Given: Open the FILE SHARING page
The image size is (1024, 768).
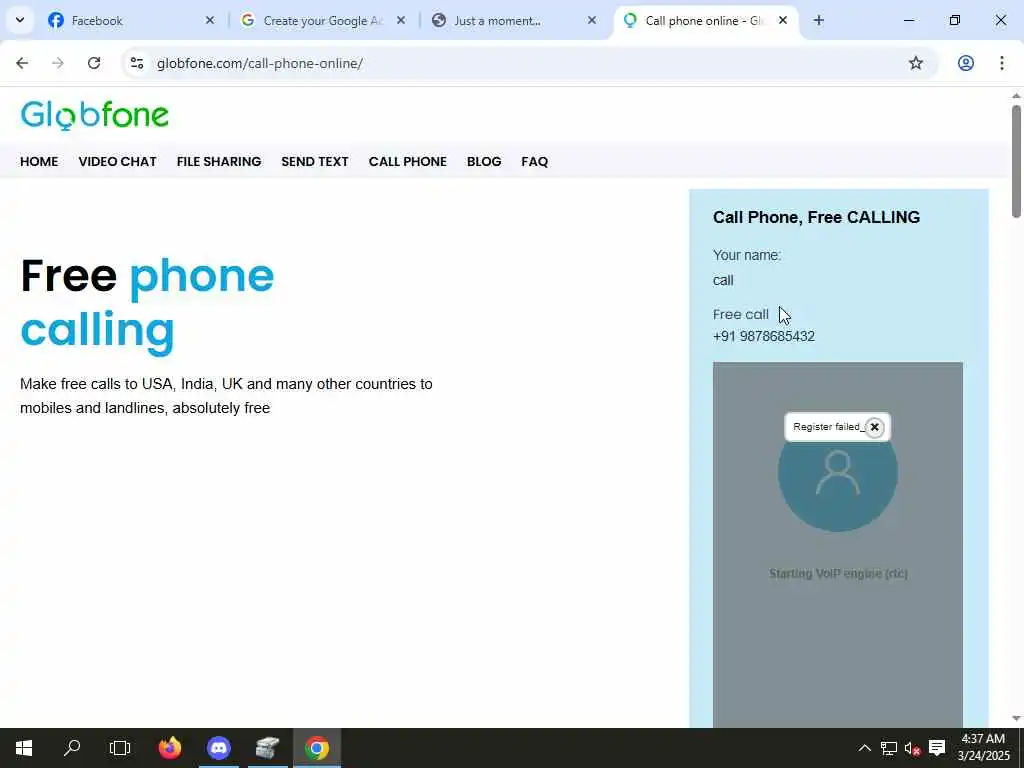Looking at the screenshot, I should pos(219,161).
